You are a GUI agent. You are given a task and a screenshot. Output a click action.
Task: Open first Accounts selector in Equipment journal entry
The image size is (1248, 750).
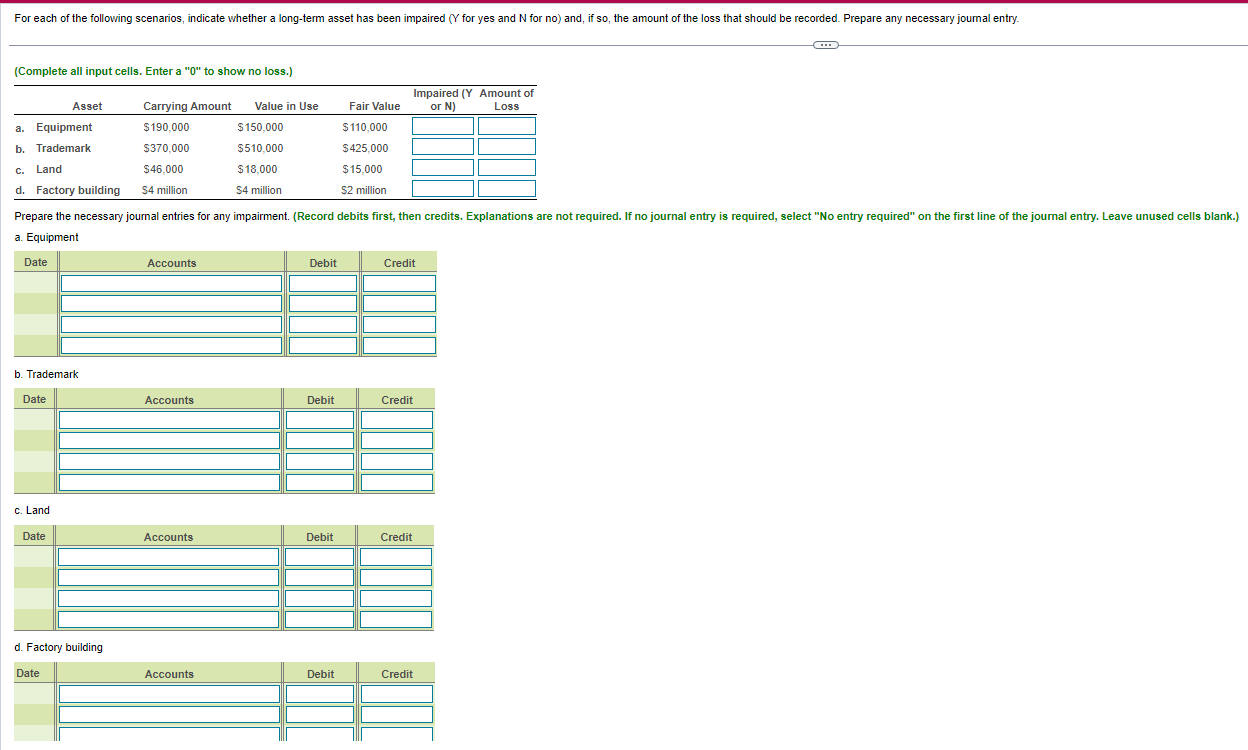click(x=171, y=283)
